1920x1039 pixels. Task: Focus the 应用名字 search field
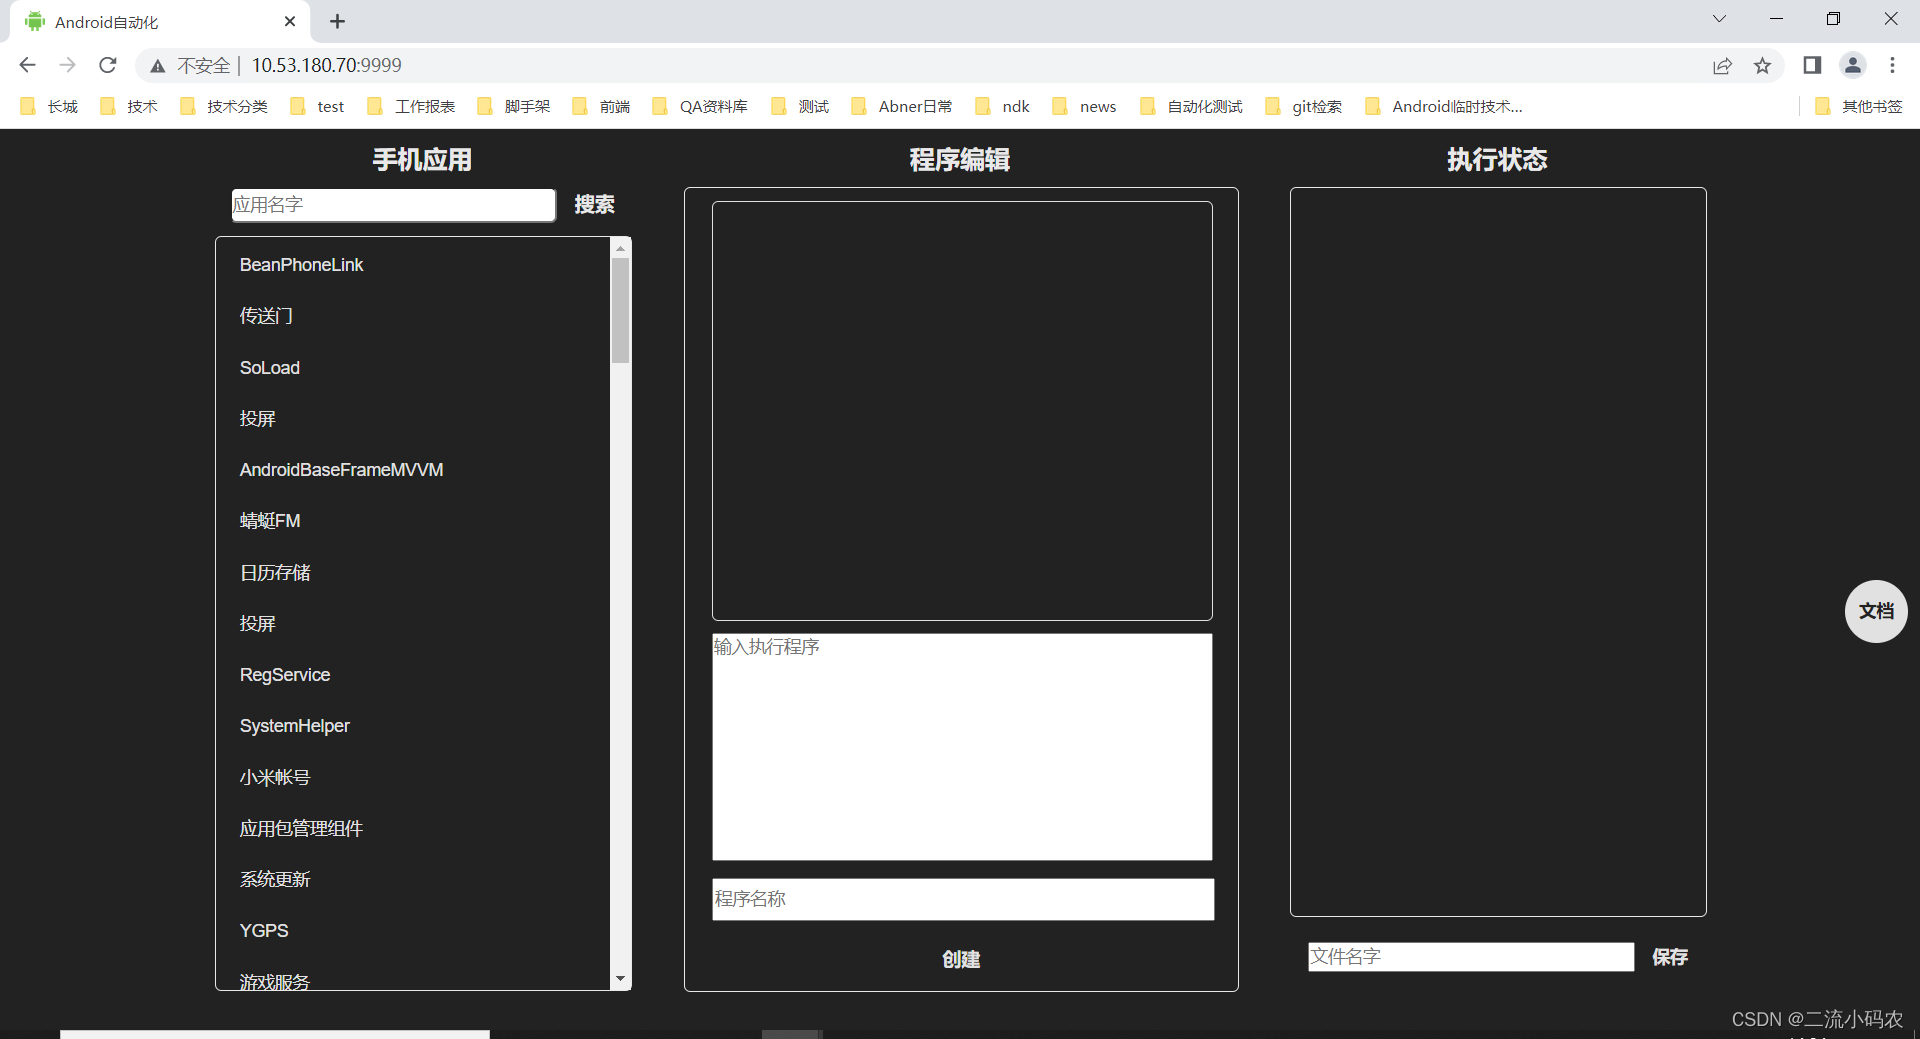(x=394, y=205)
